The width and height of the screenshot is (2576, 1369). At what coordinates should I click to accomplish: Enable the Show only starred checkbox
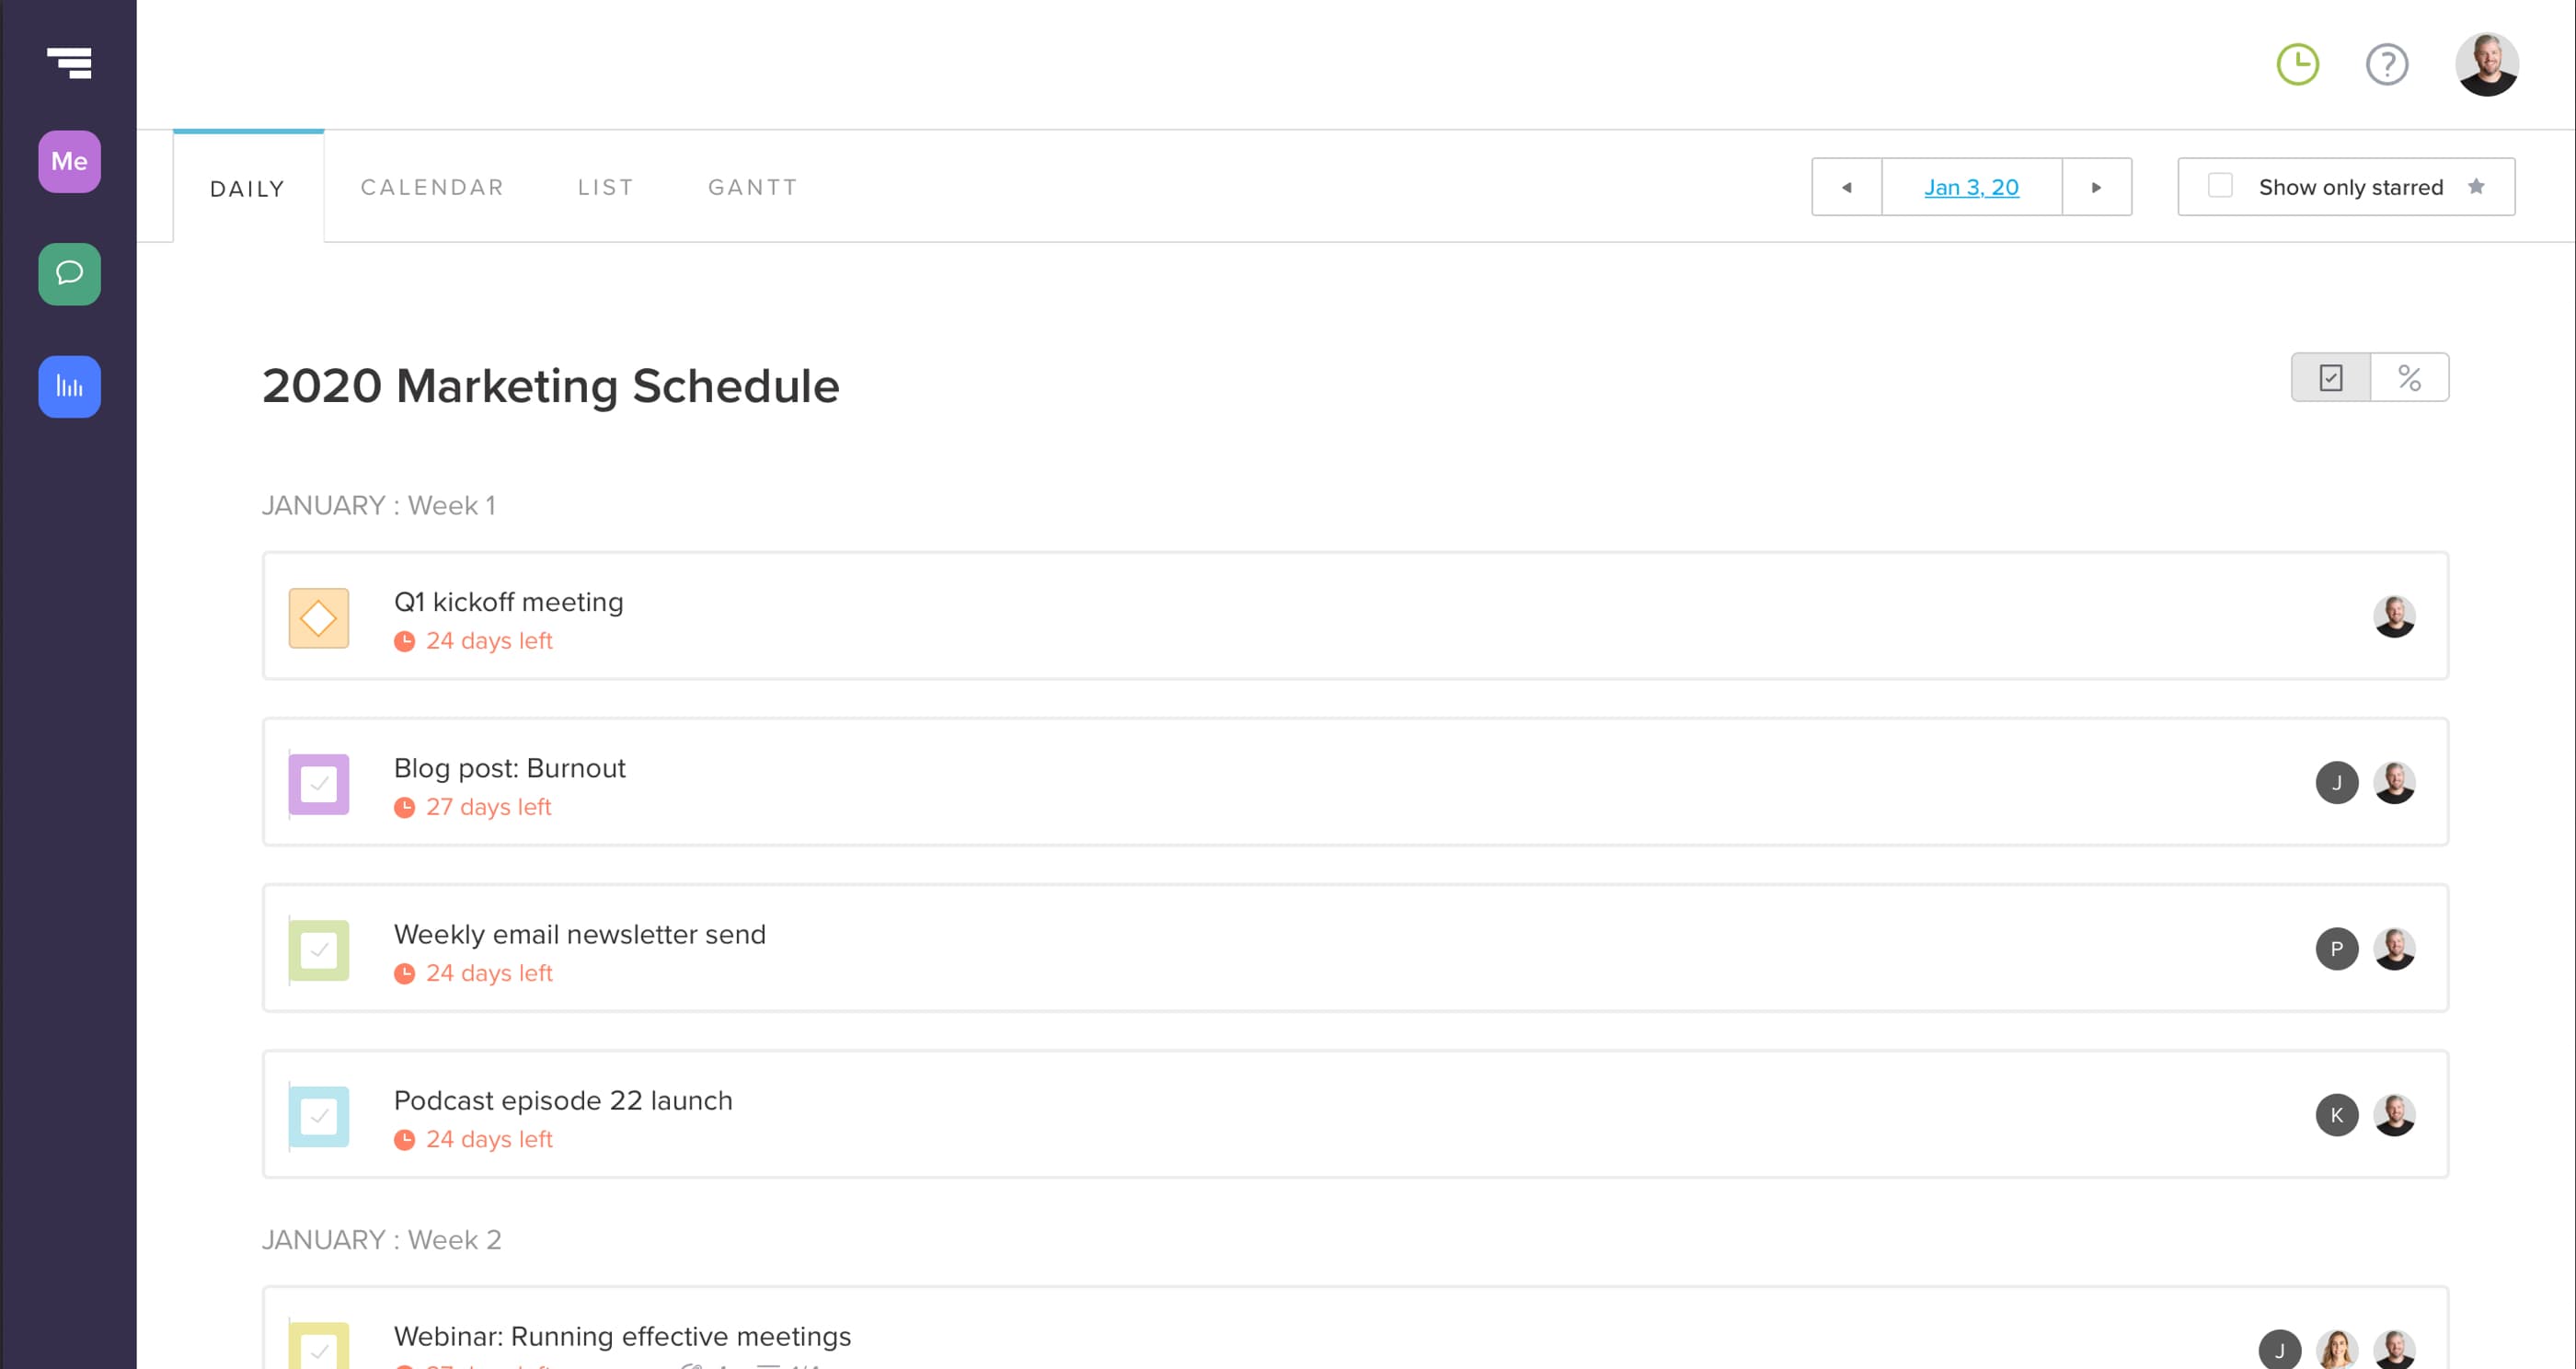point(2219,186)
